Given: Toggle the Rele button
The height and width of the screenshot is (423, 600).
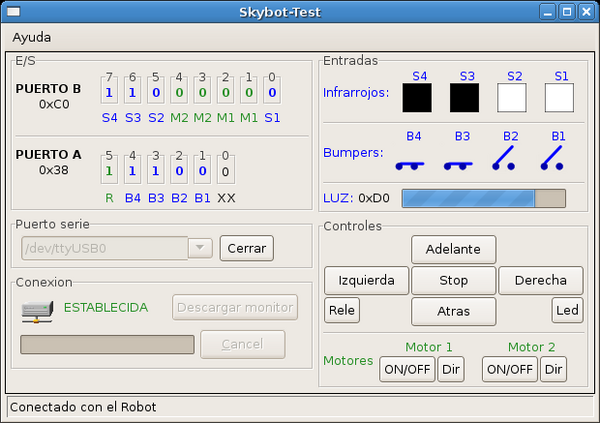Looking at the screenshot, I should coord(342,311).
